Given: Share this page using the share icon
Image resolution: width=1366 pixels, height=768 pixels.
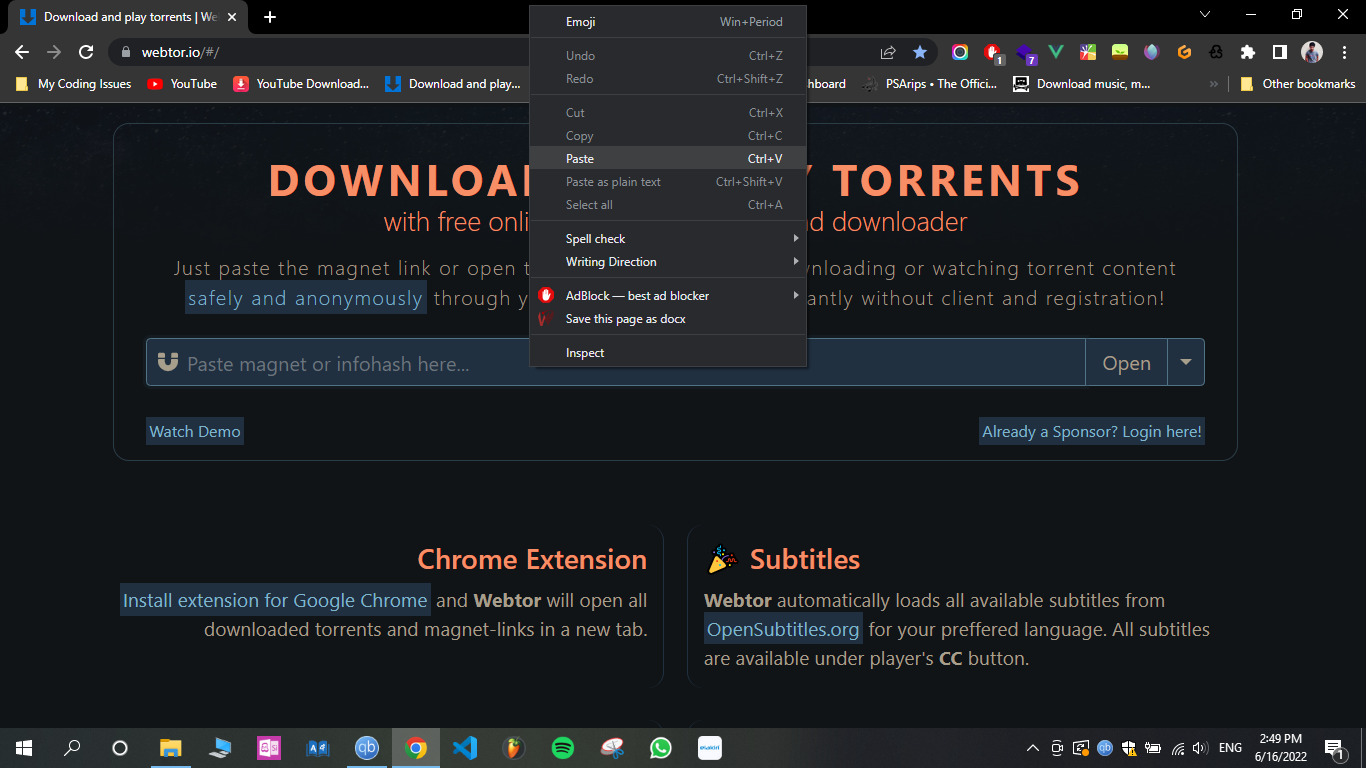Looking at the screenshot, I should click(x=888, y=52).
